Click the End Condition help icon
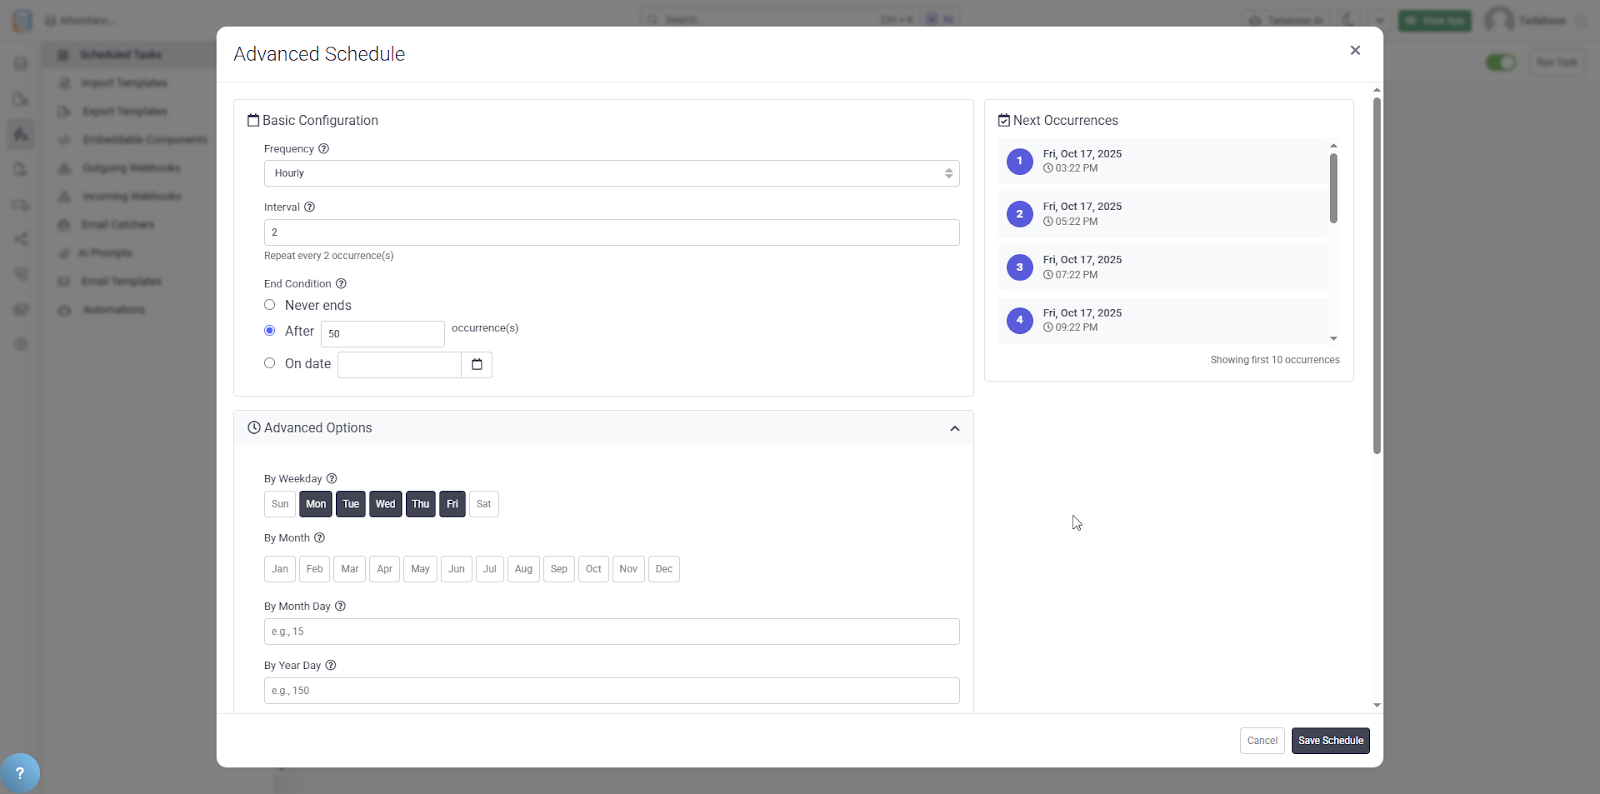Viewport: 1600px width, 794px height. 341,284
